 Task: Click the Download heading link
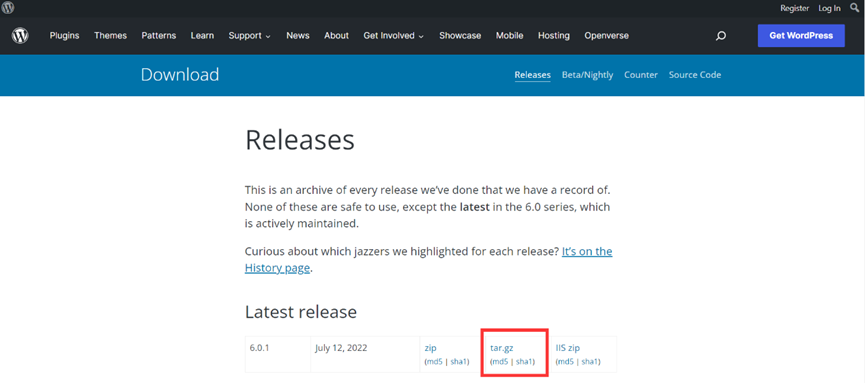click(180, 75)
